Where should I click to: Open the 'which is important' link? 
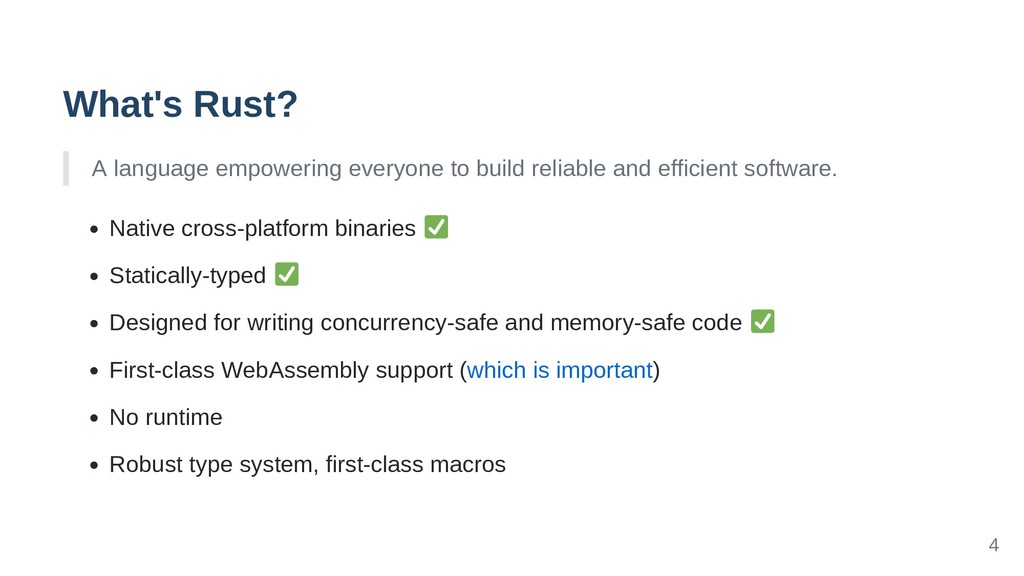tap(560, 370)
